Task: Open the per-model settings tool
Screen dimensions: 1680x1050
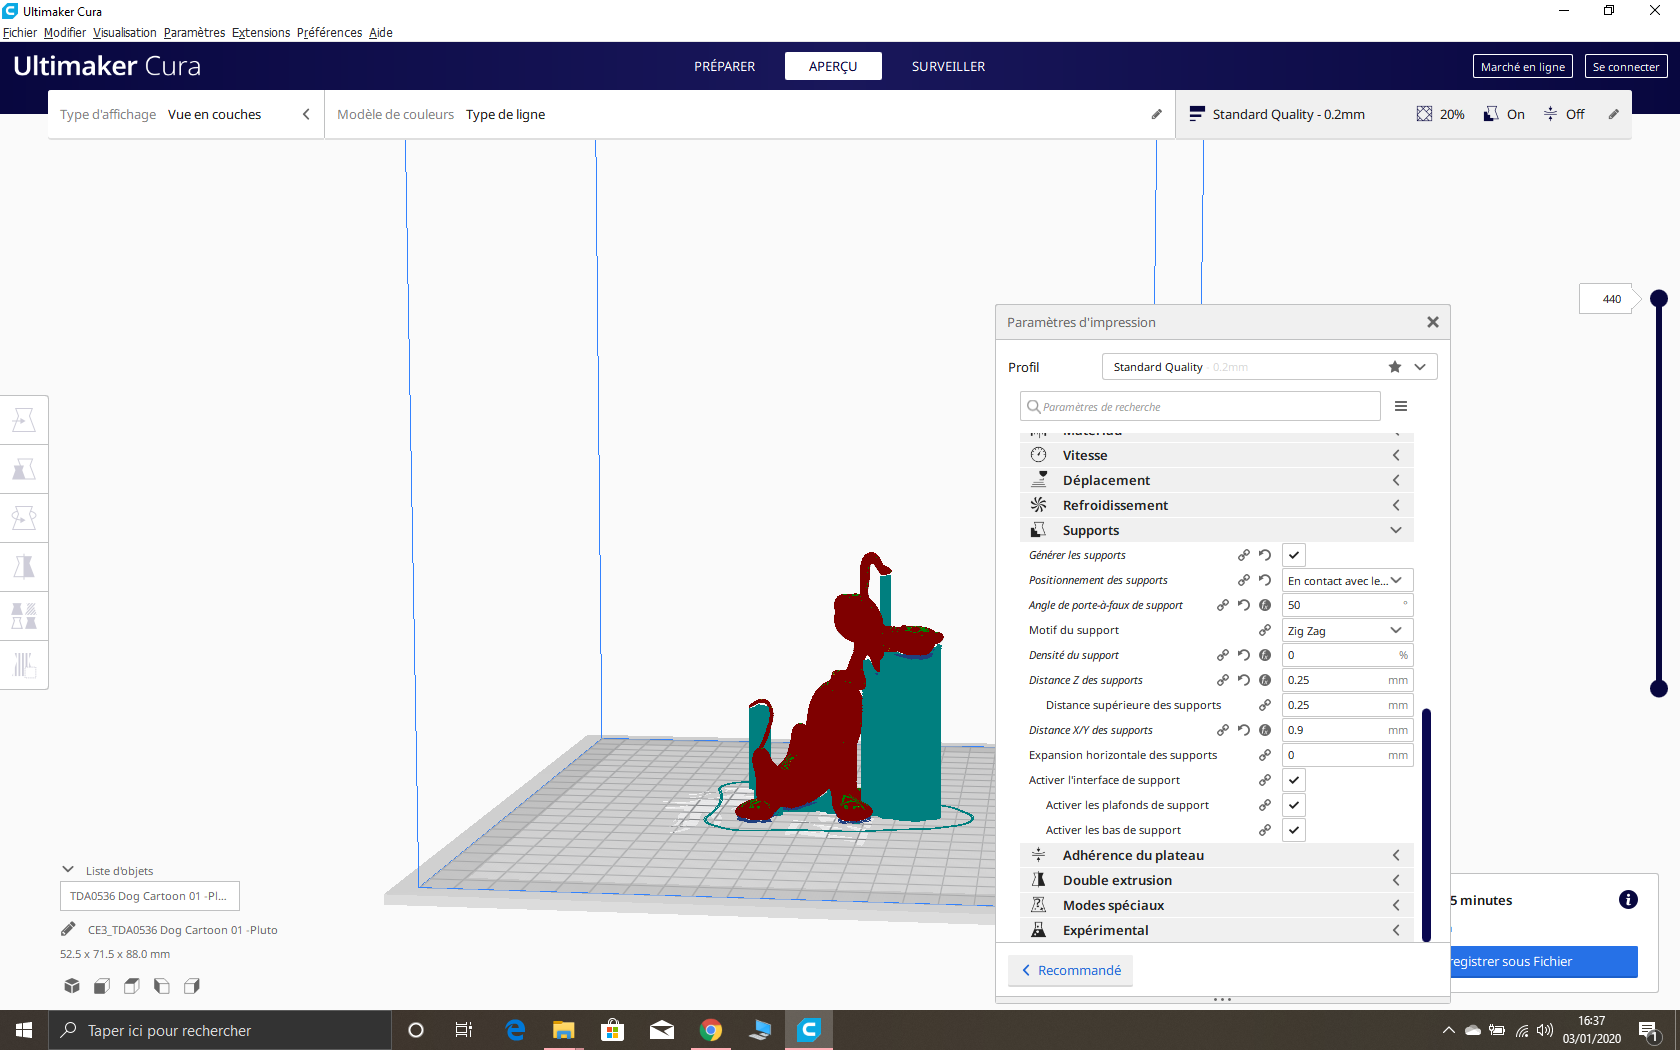Action: pos(24,616)
